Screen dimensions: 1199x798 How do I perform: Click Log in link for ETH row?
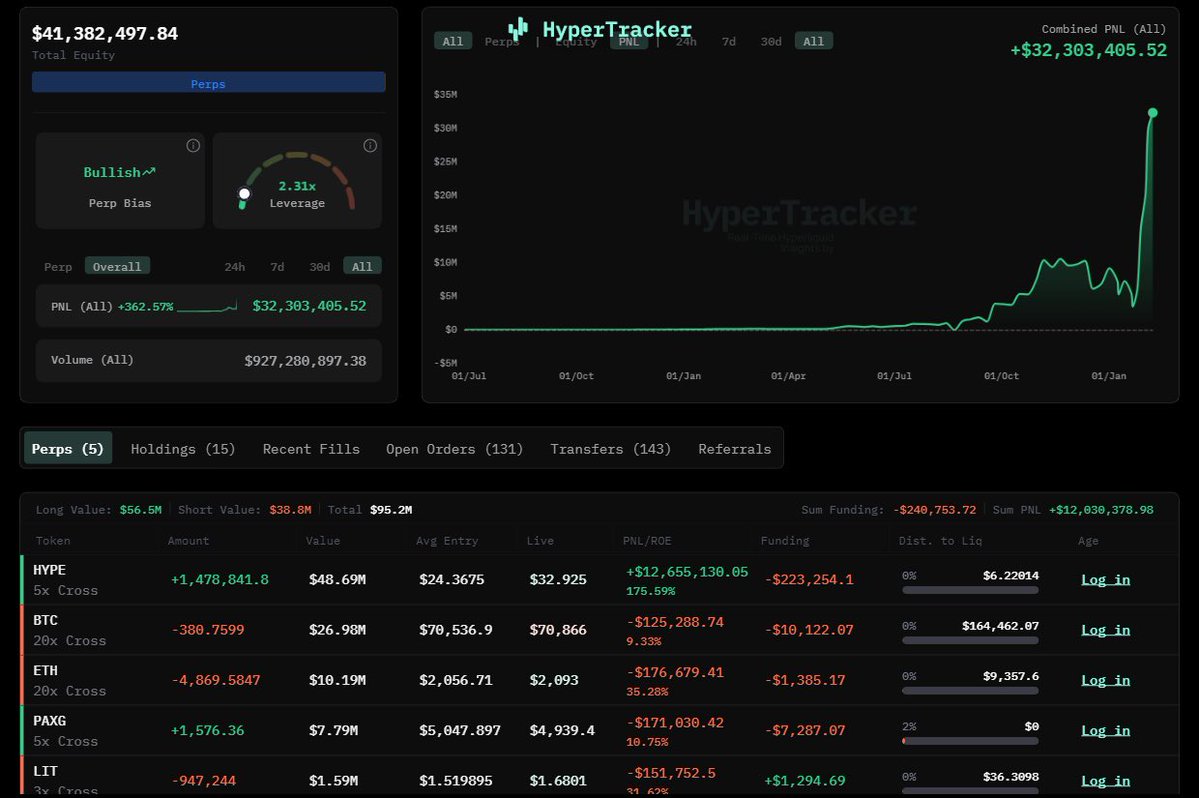1105,680
